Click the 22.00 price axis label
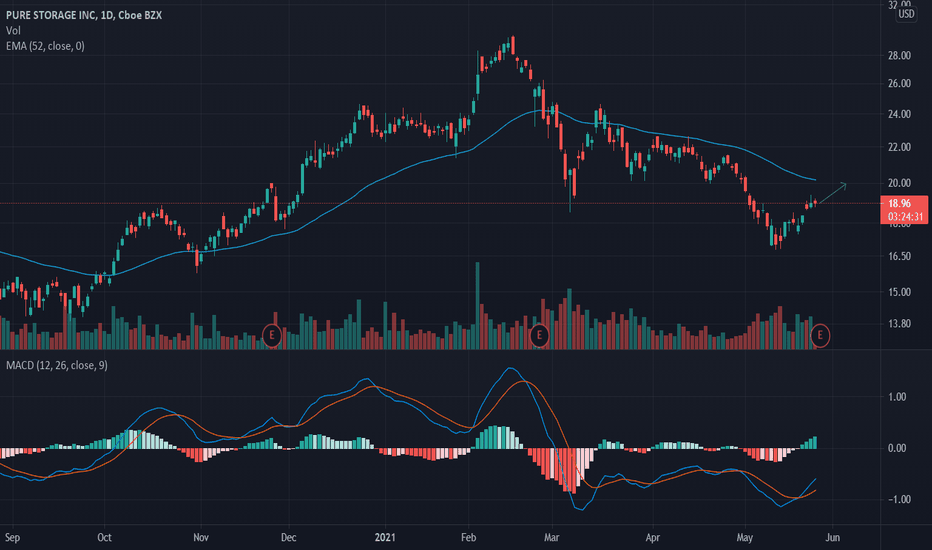 899,147
